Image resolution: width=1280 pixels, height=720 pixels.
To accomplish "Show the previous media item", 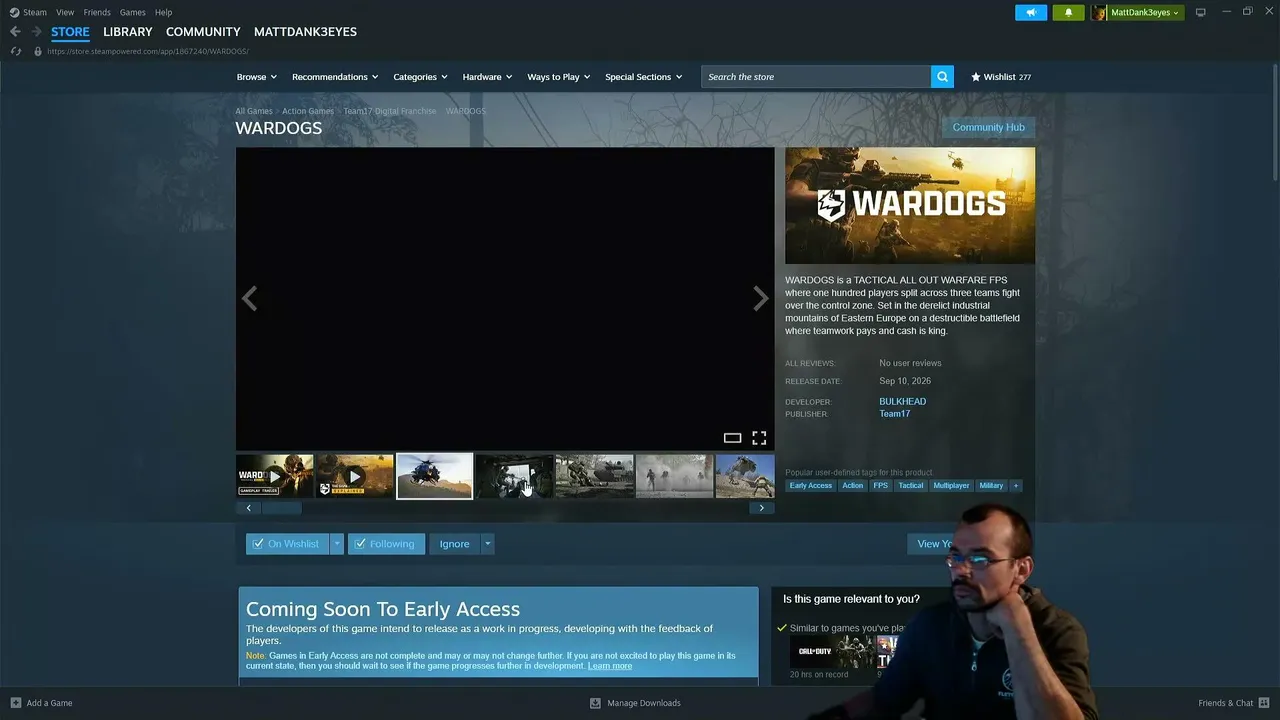I will [x=249, y=298].
